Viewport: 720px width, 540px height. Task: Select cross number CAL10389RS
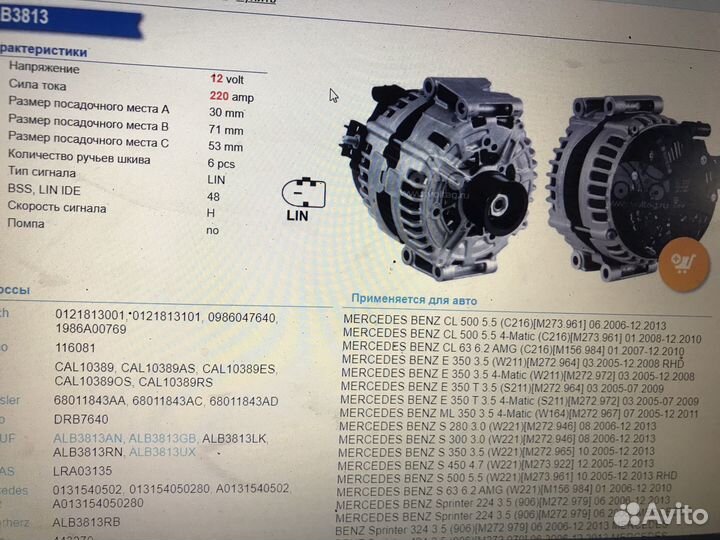pyautogui.click(x=175, y=382)
